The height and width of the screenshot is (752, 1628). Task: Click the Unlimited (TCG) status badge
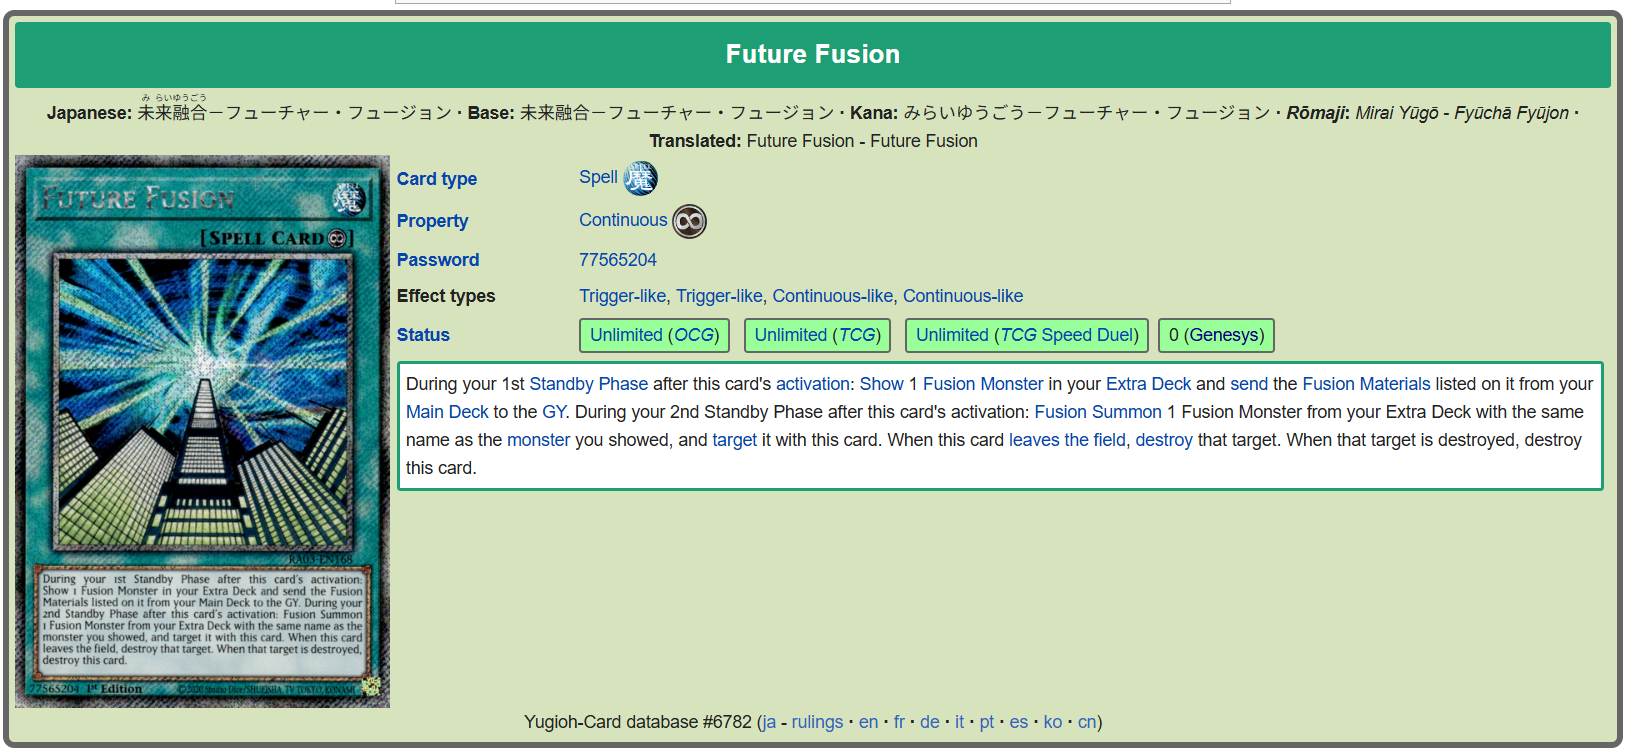tap(818, 335)
